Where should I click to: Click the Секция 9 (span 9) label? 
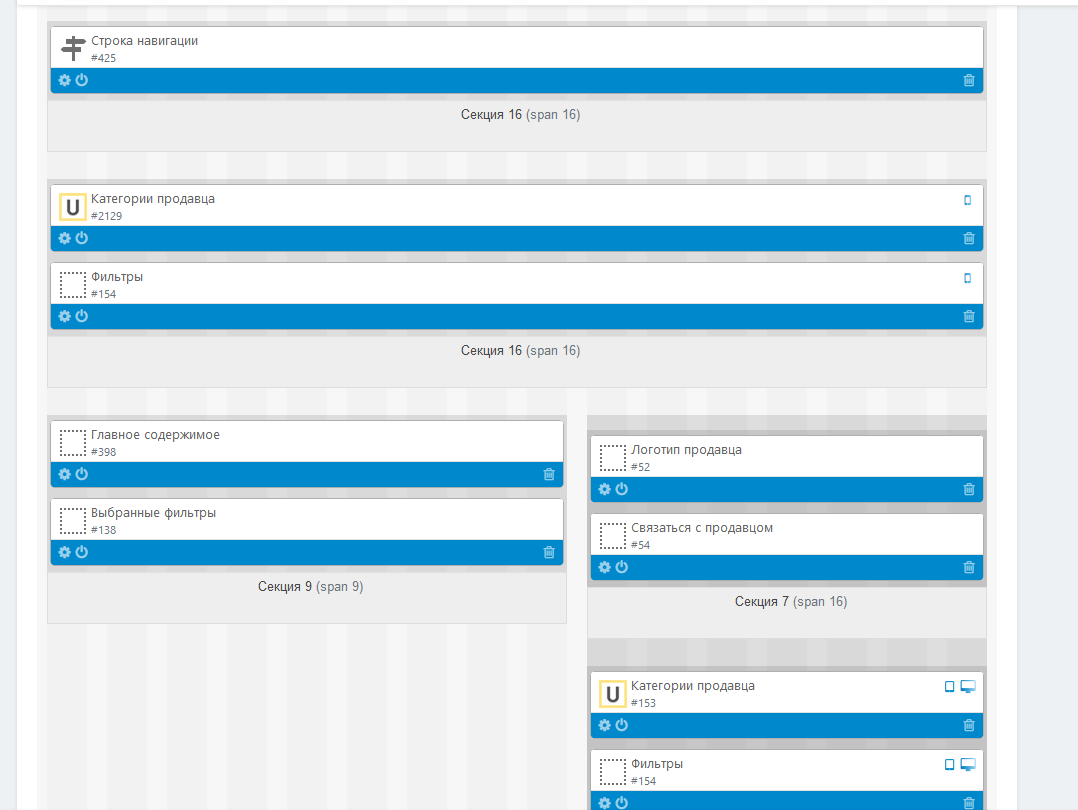pyautogui.click(x=311, y=587)
